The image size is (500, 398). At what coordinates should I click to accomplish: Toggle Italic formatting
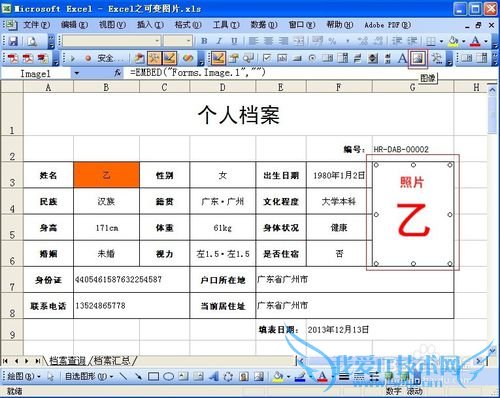click(x=219, y=41)
